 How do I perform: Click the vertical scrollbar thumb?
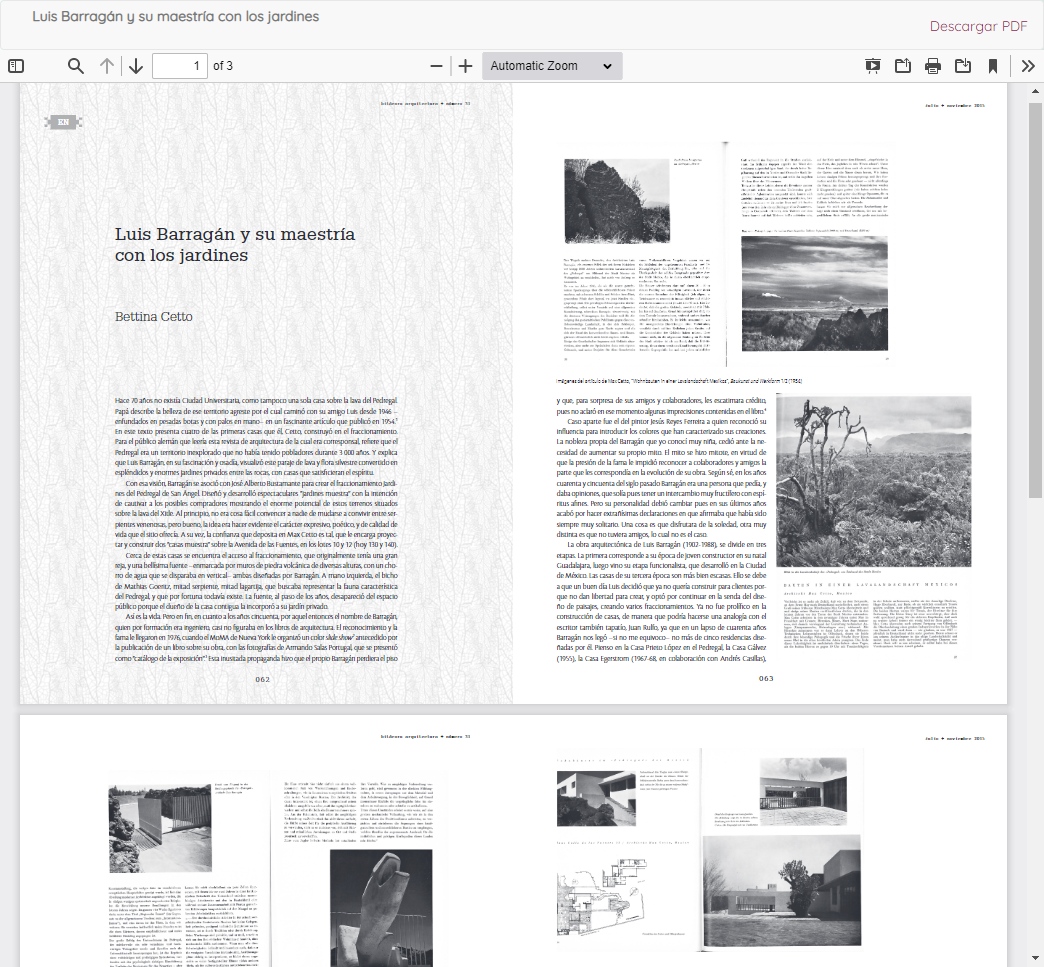1035,300
